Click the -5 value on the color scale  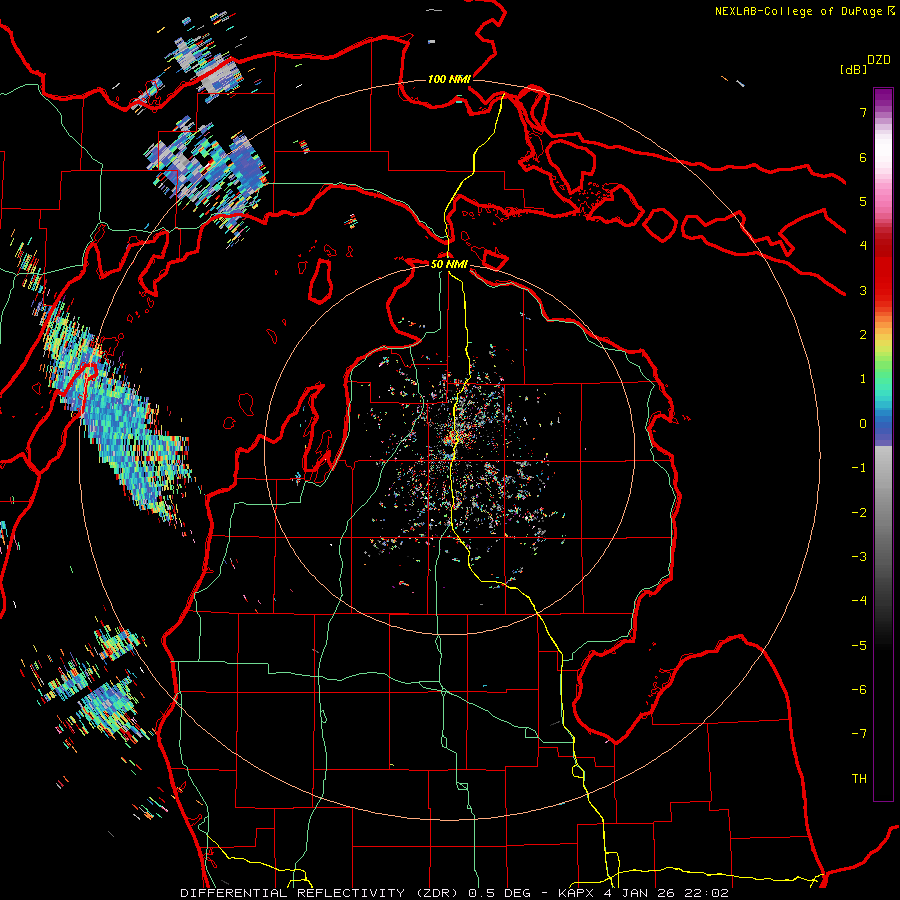pos(859,646)
